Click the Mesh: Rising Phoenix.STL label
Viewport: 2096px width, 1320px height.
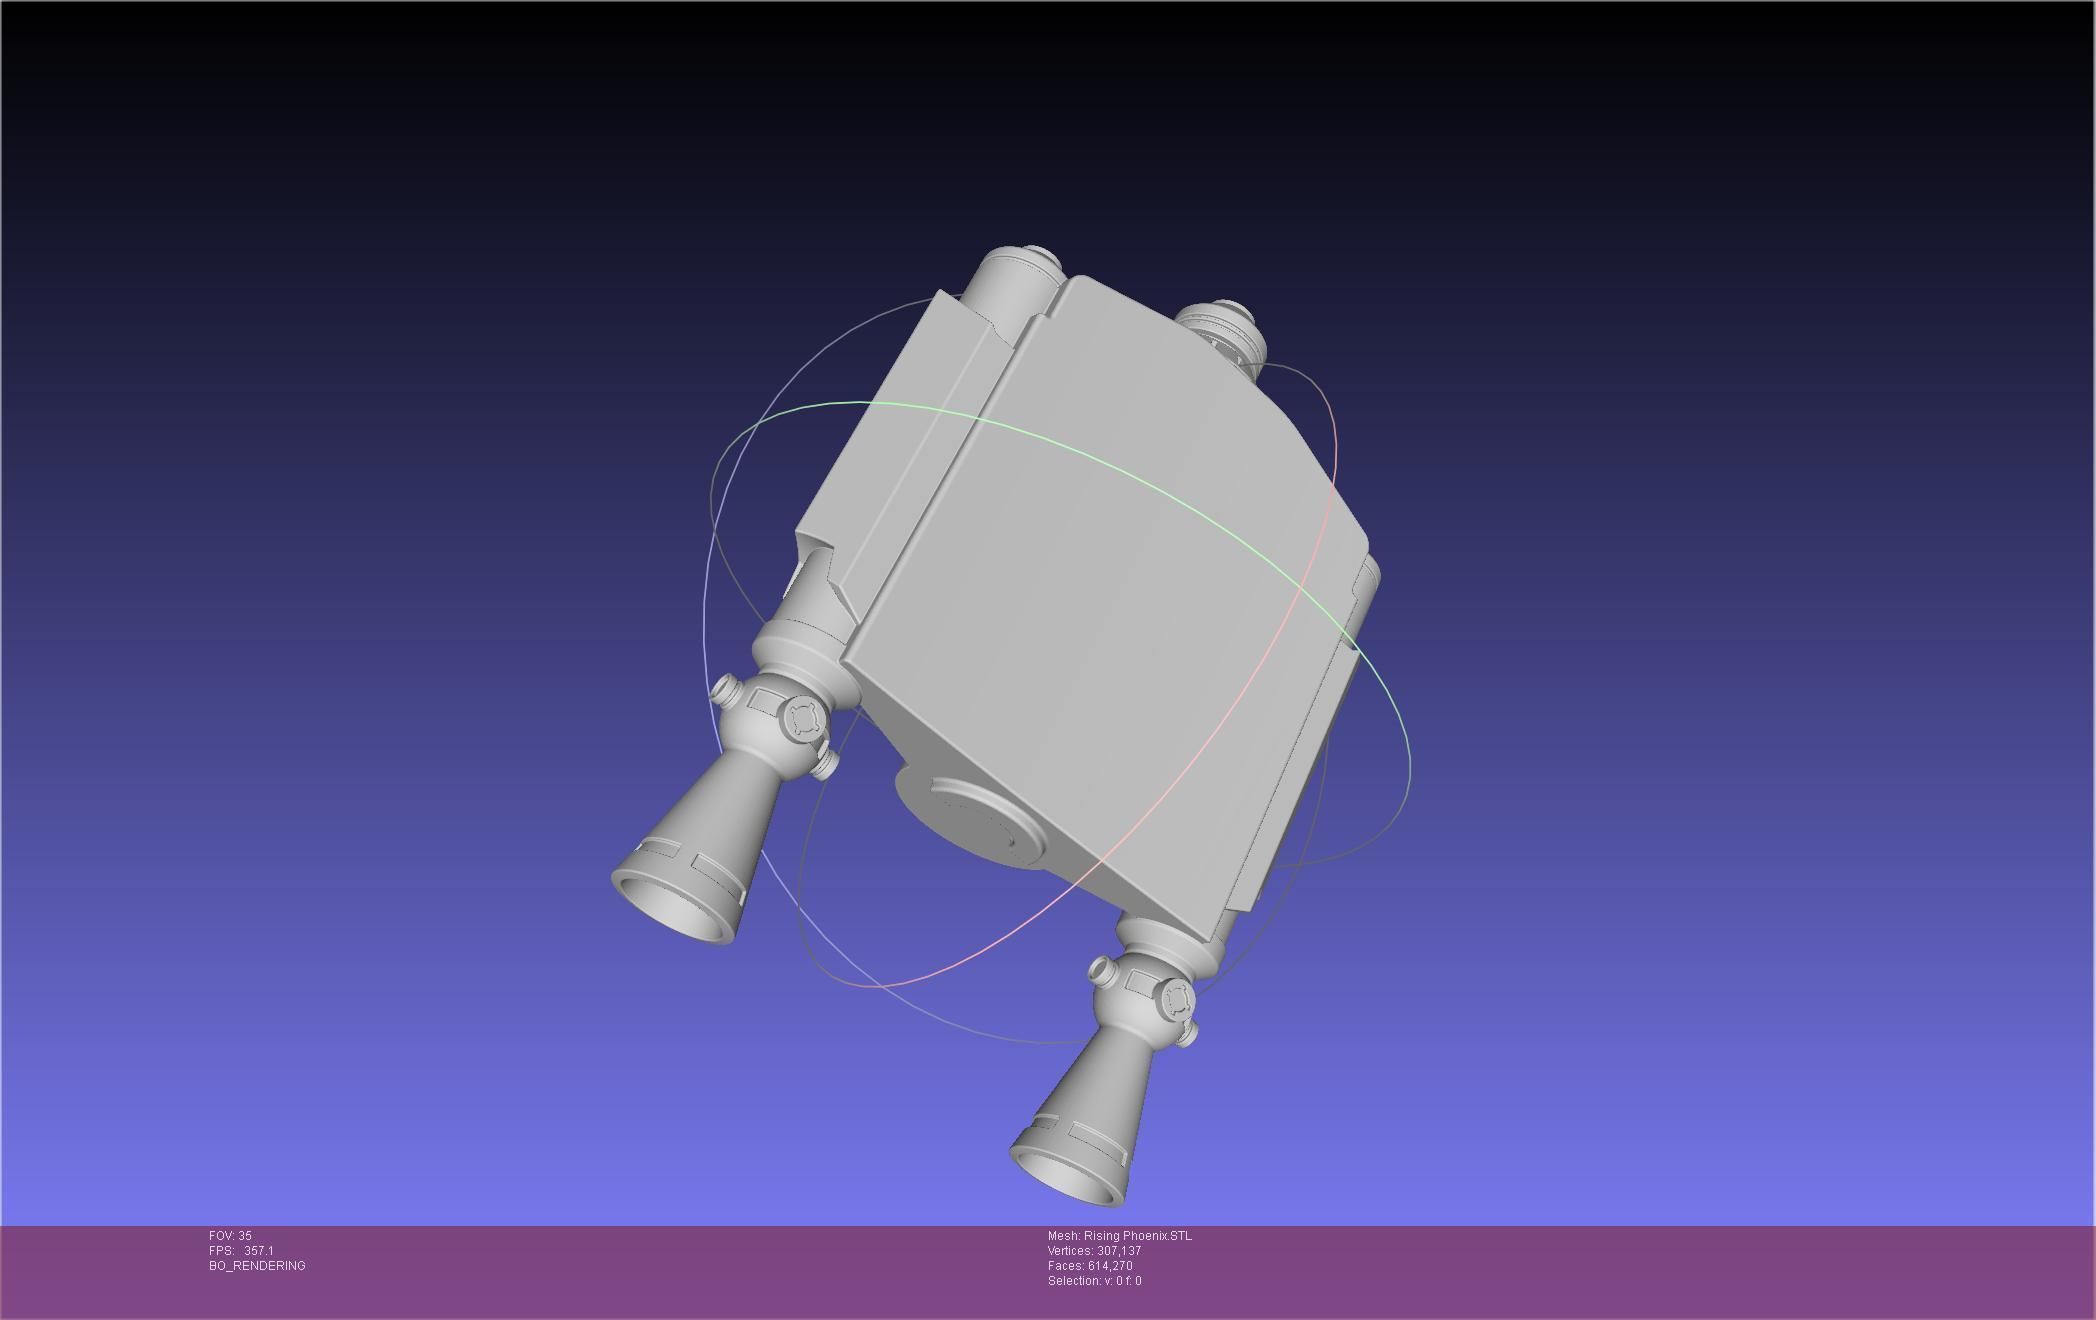pyautogui.click(x=1120, y=1236)
